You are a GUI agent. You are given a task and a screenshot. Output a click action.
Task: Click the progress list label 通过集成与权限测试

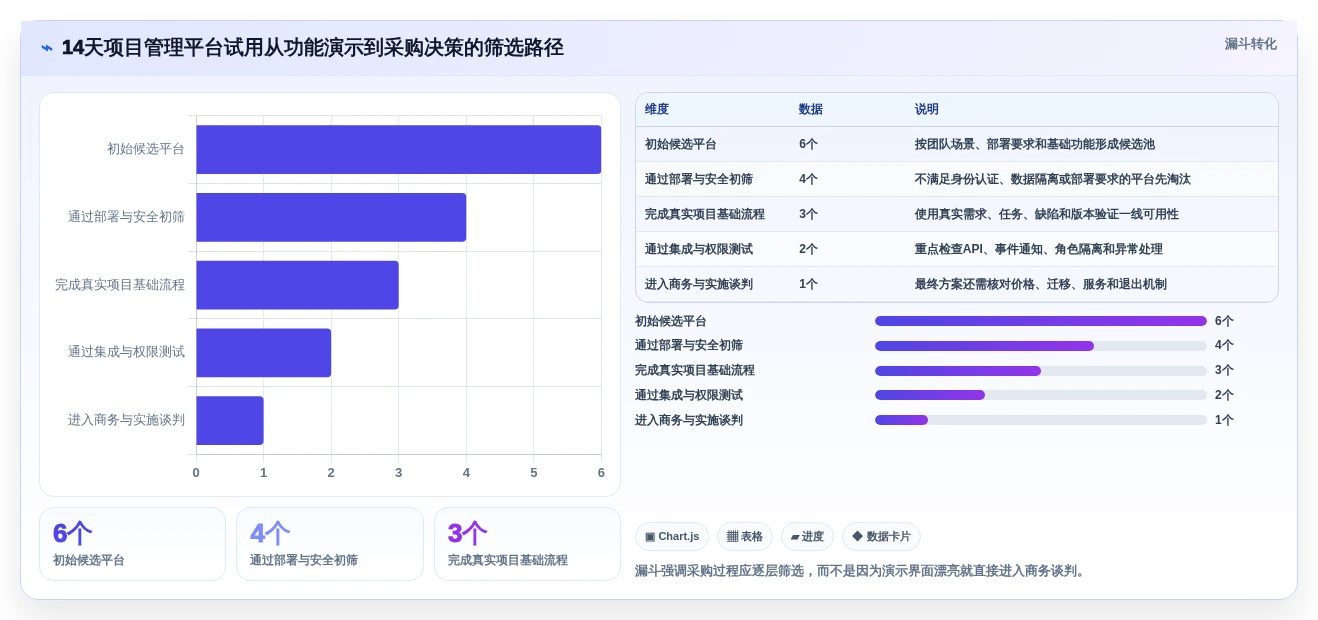pos(689,395)
